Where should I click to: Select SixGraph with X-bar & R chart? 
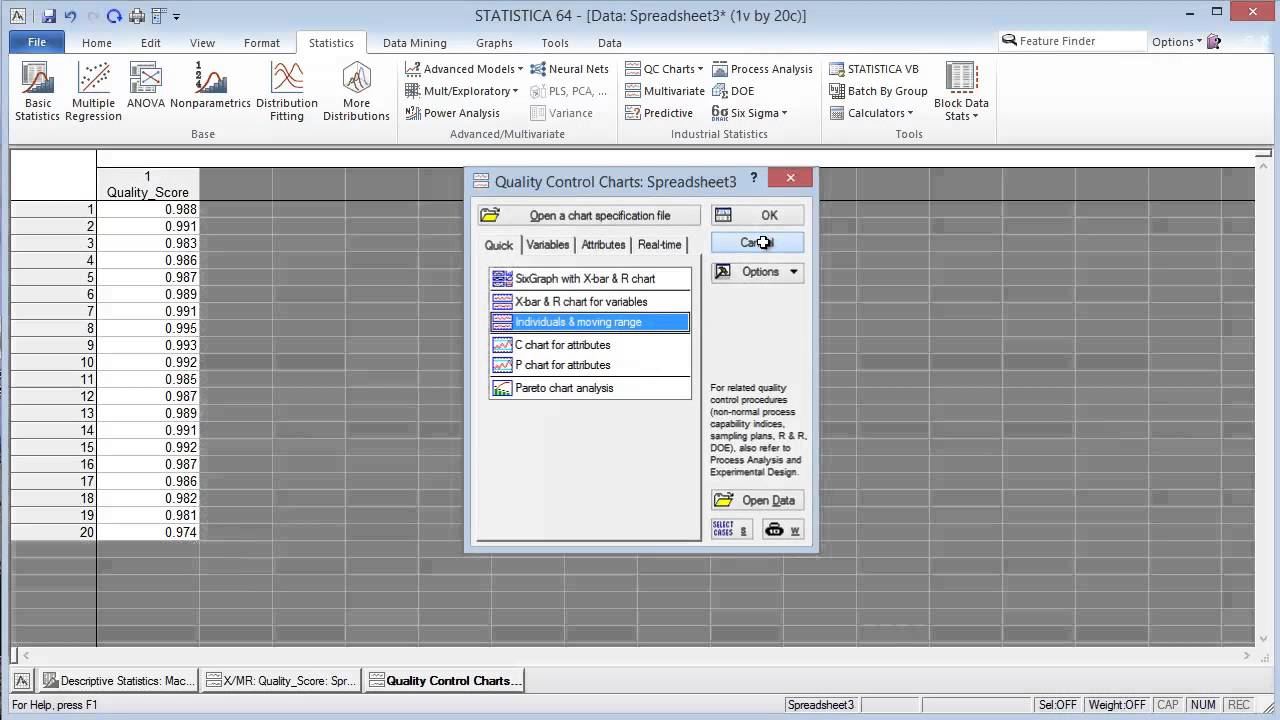[590, 279]
